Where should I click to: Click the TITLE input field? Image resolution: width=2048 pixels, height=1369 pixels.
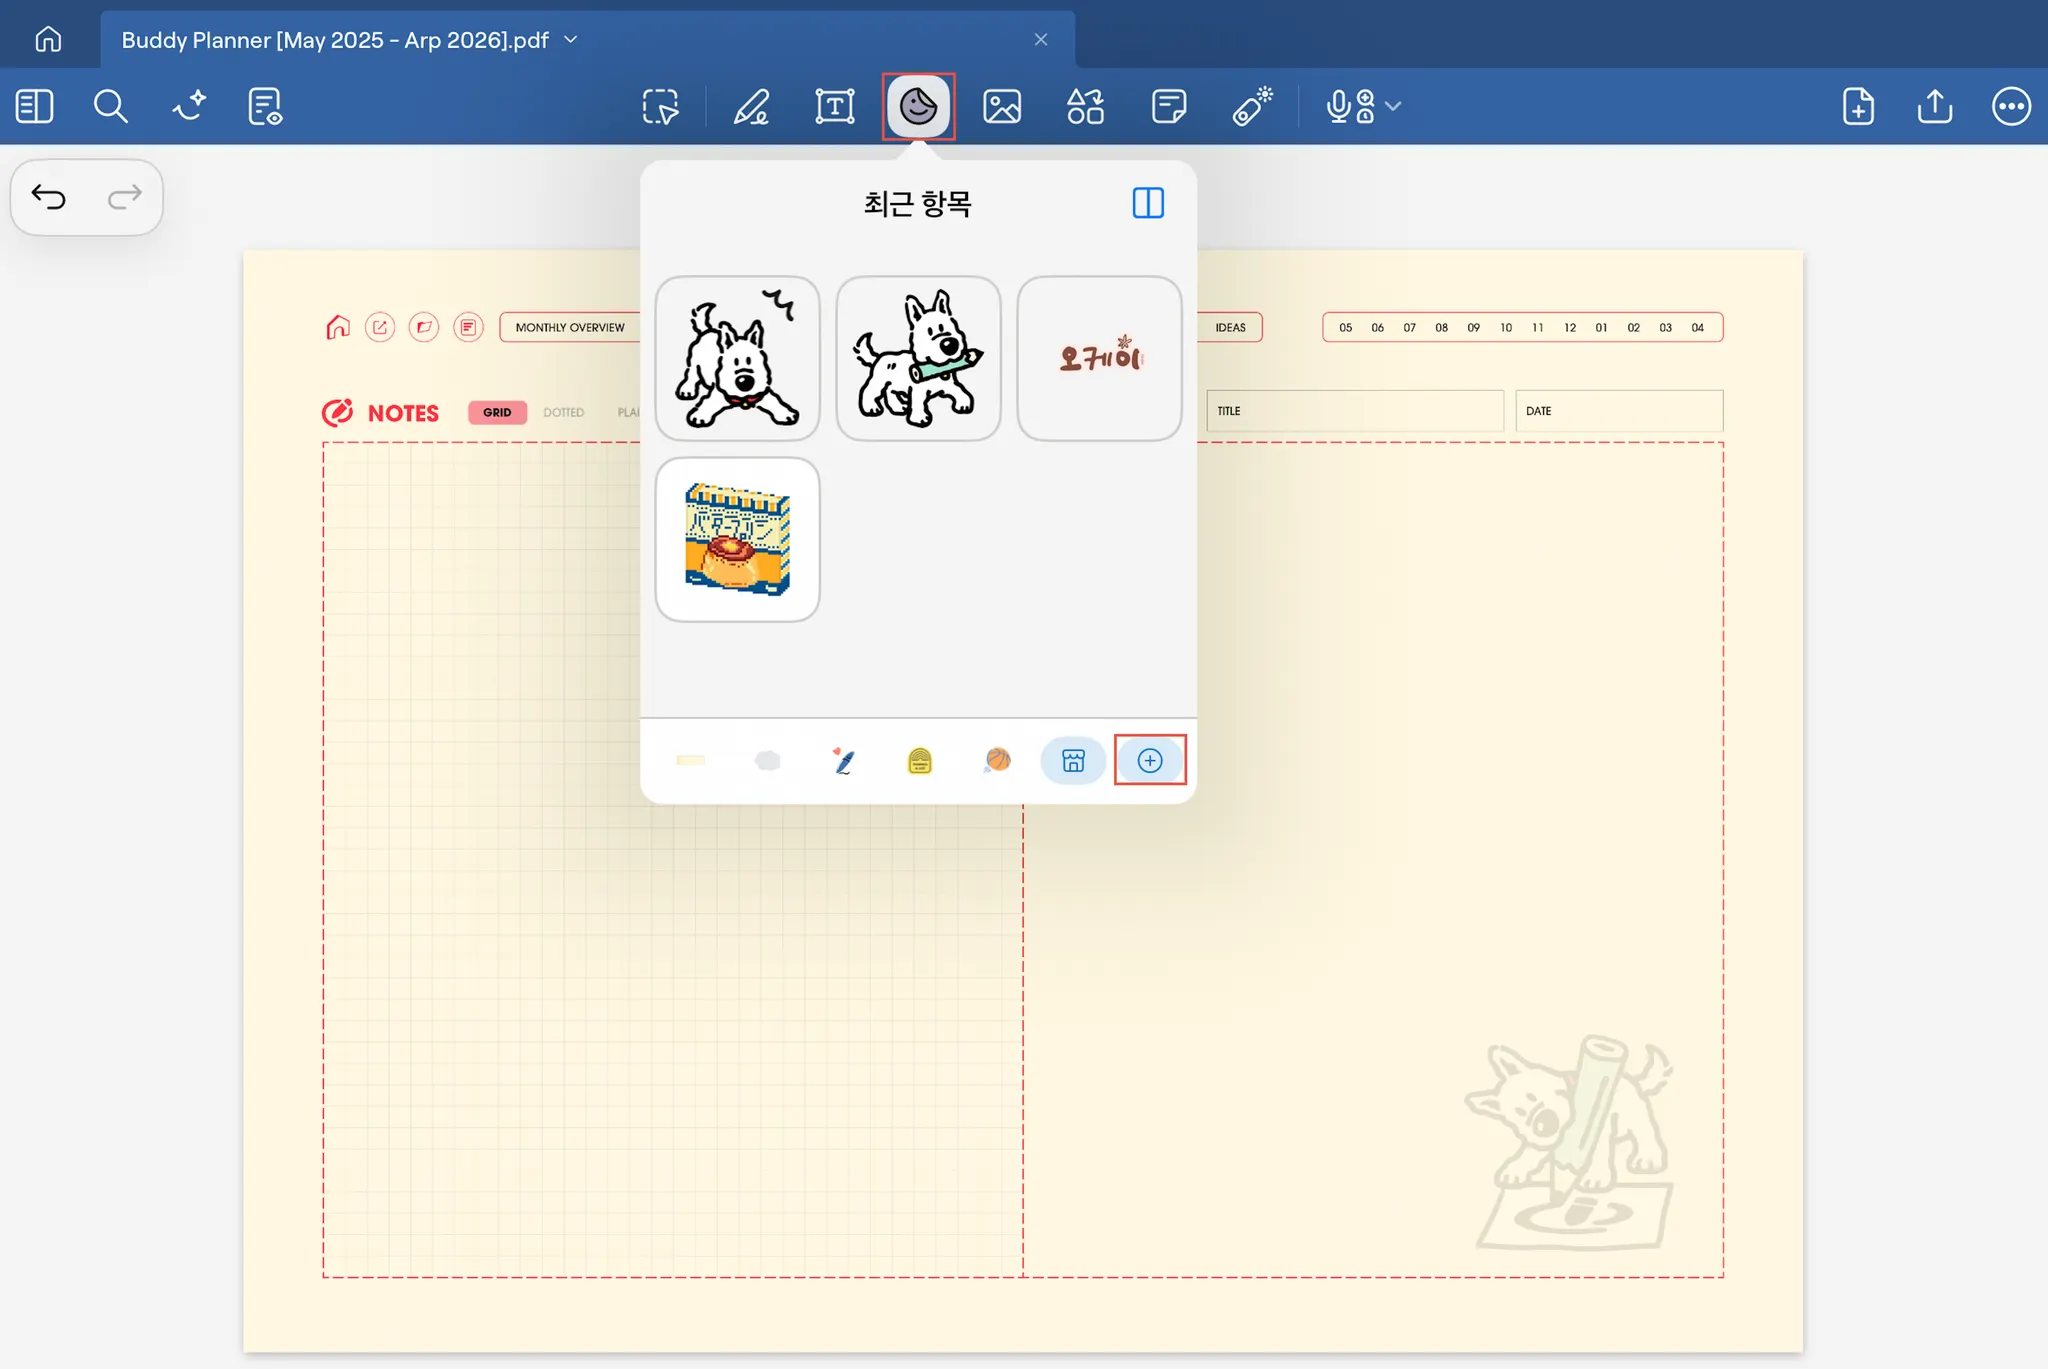(1355, 411)
